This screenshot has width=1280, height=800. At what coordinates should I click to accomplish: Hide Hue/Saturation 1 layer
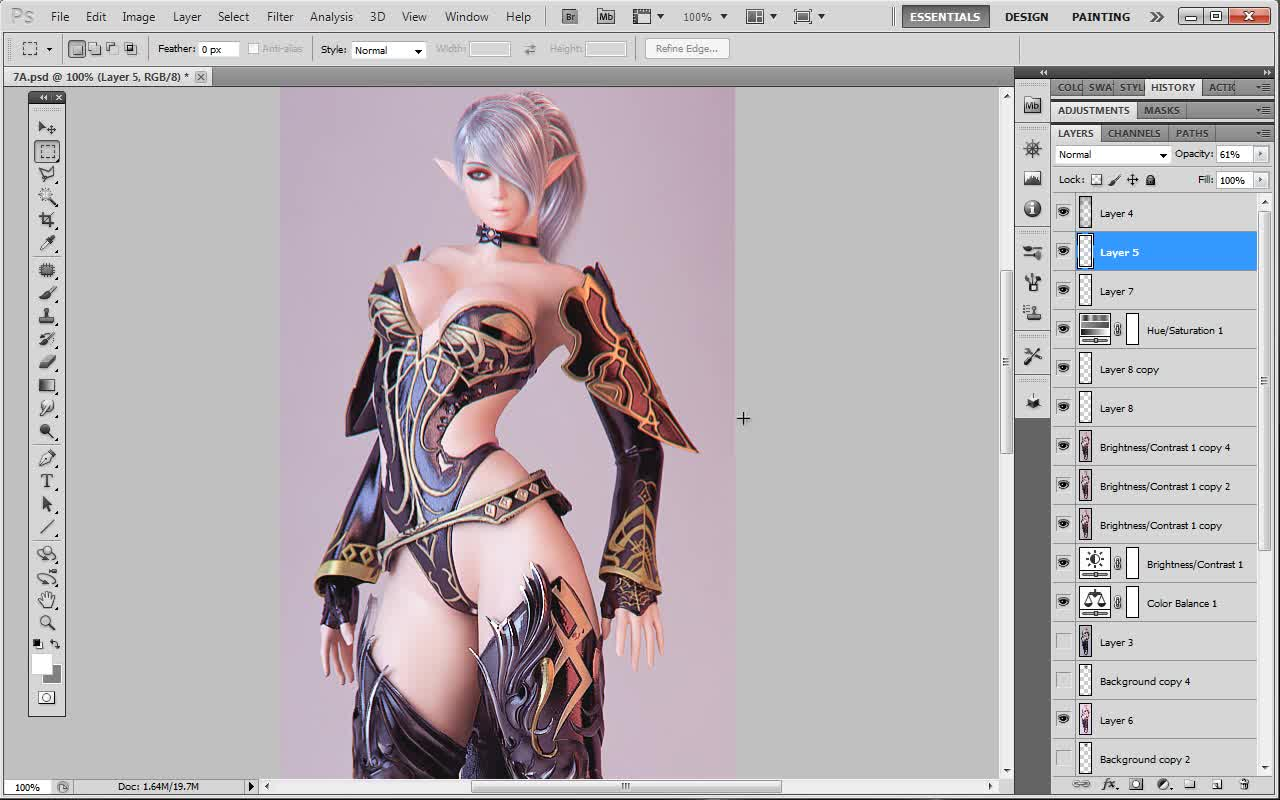pos(1063,329)
